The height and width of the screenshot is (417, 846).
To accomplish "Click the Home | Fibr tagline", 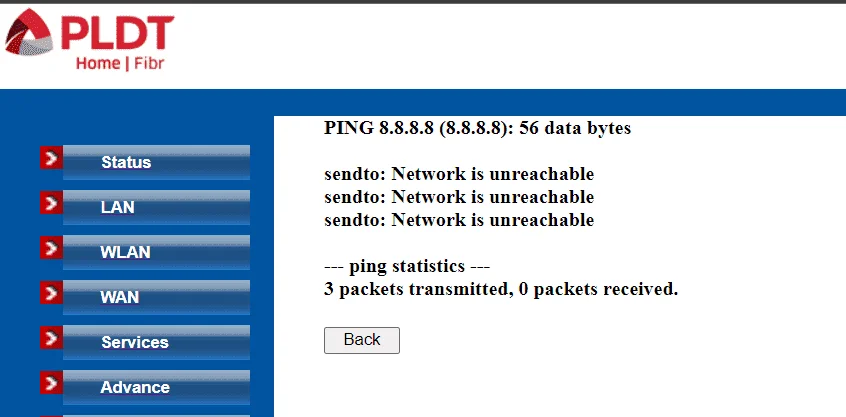I will 120,63.
